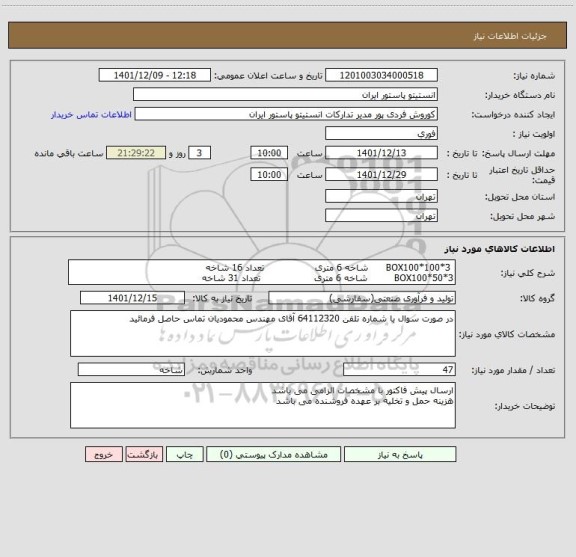This screenshot has height=557, width=576.
Task: Click the general description box with BOX100*100*3
Action: (262, 272)
